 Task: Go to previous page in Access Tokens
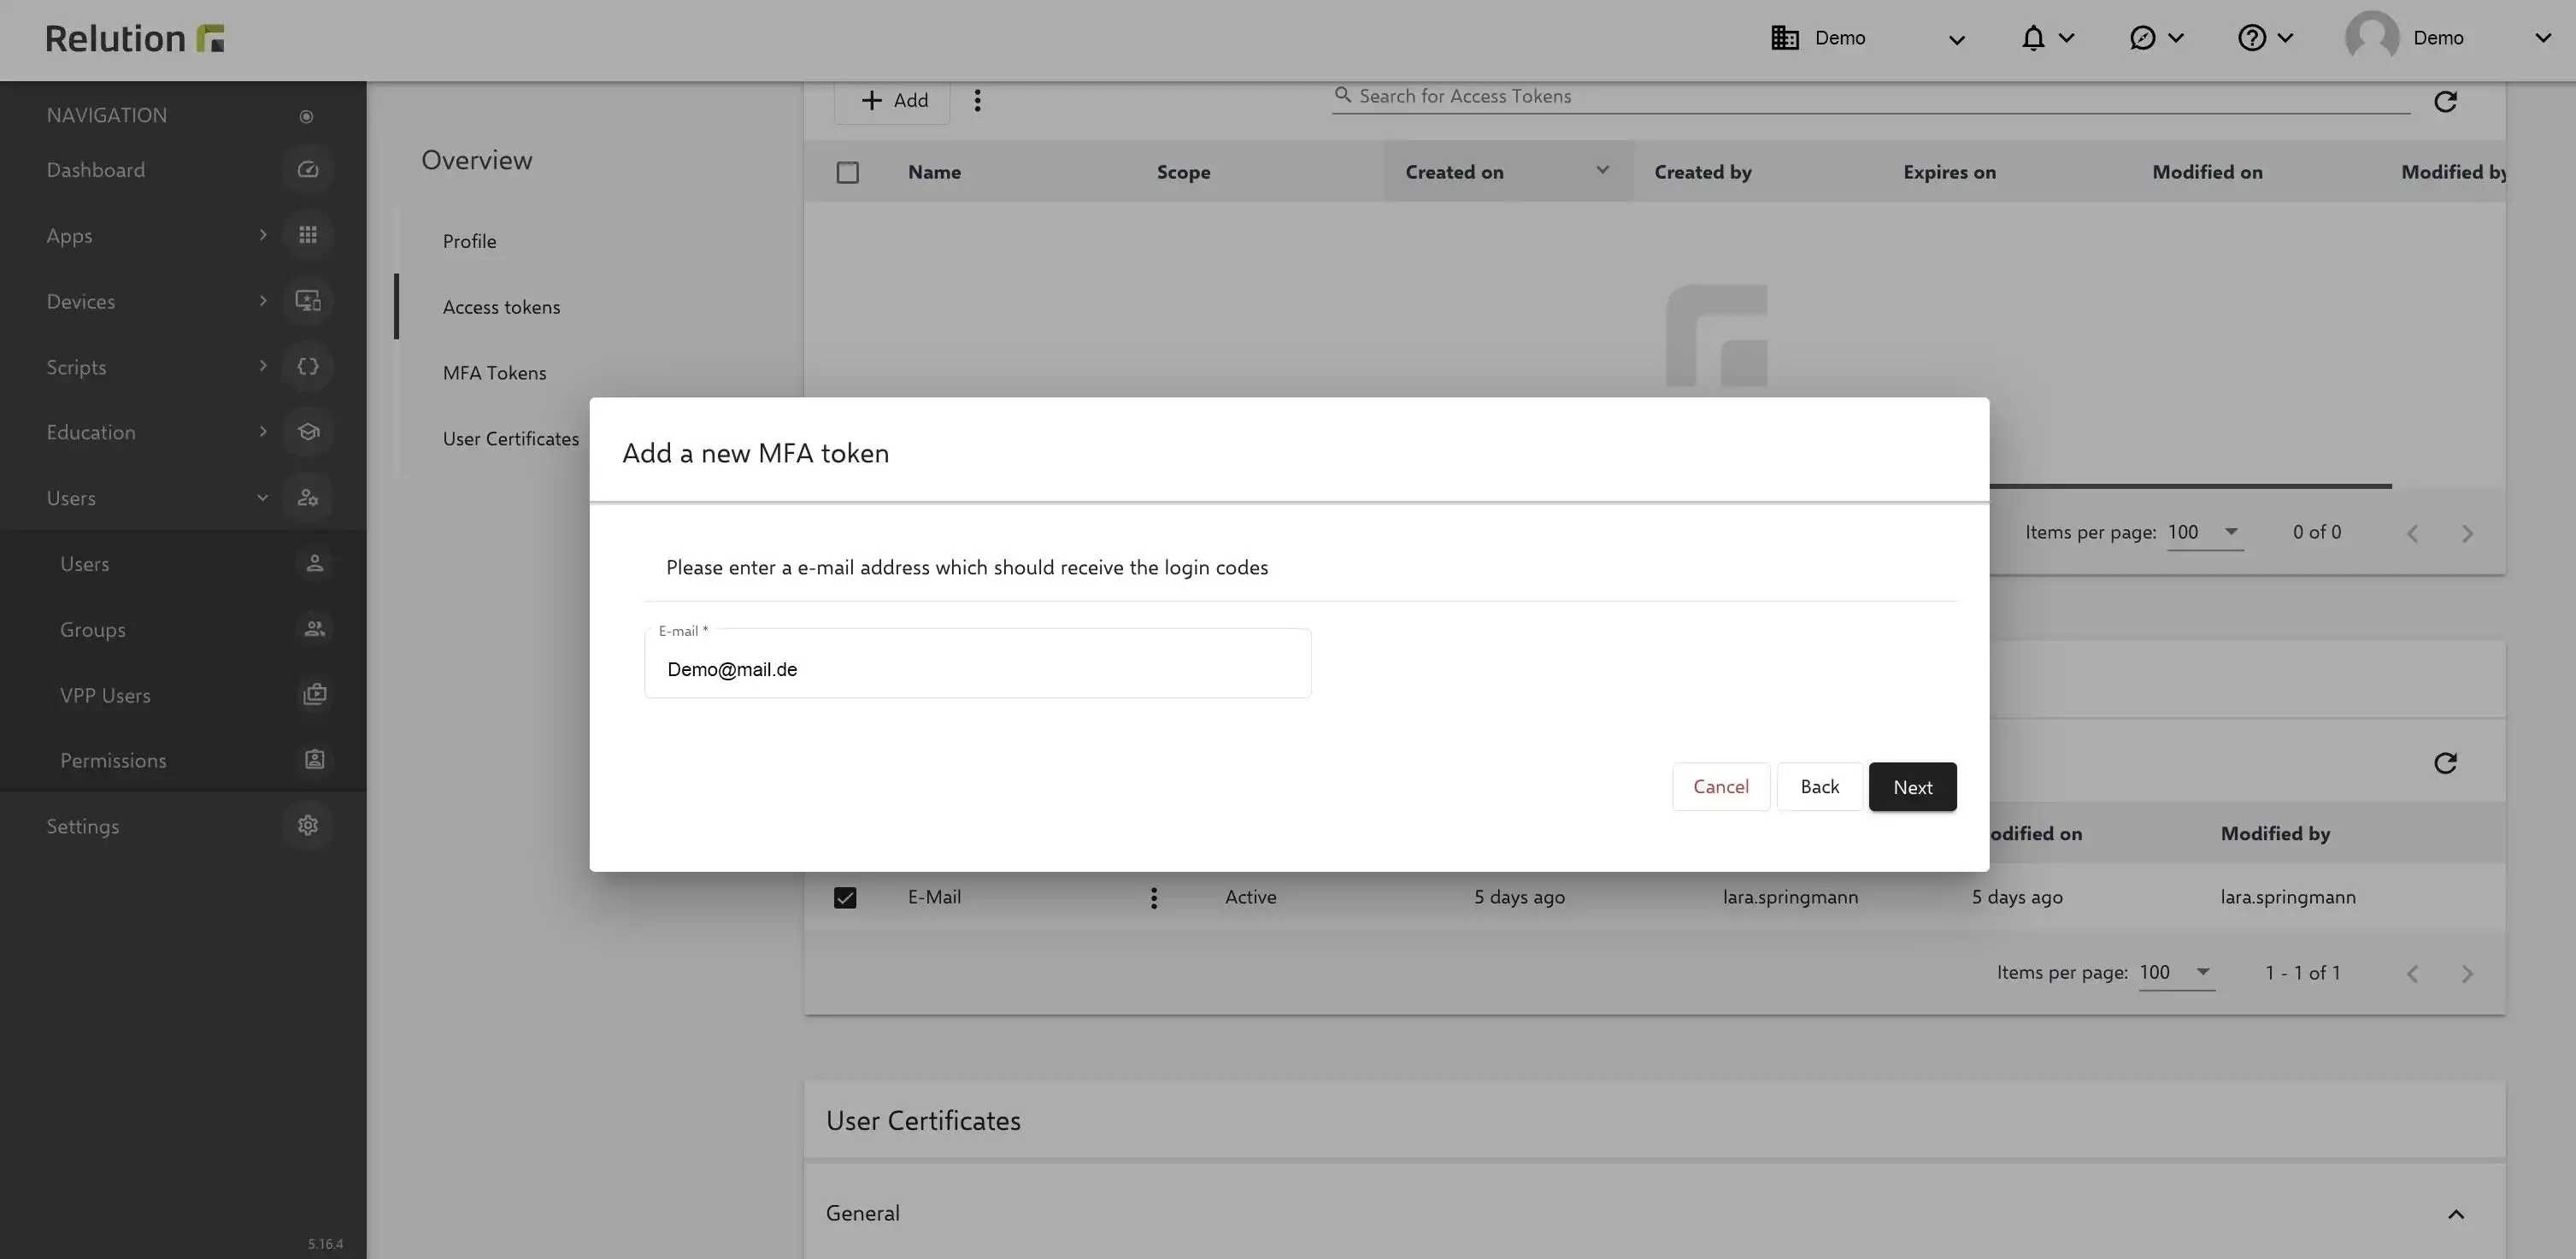click(x=2413, y=533)
